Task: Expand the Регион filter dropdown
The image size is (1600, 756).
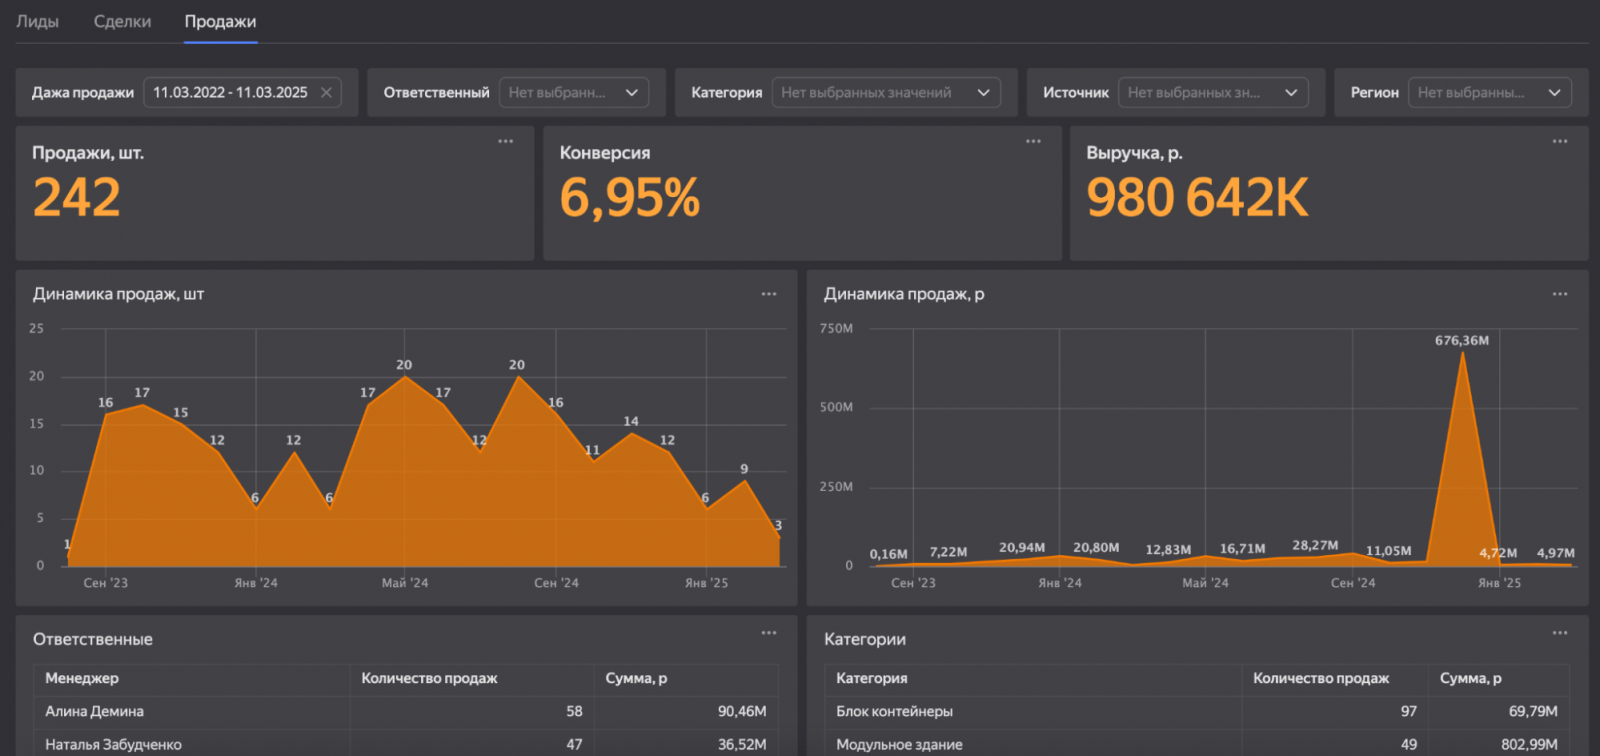Action: pos(1489,92)
